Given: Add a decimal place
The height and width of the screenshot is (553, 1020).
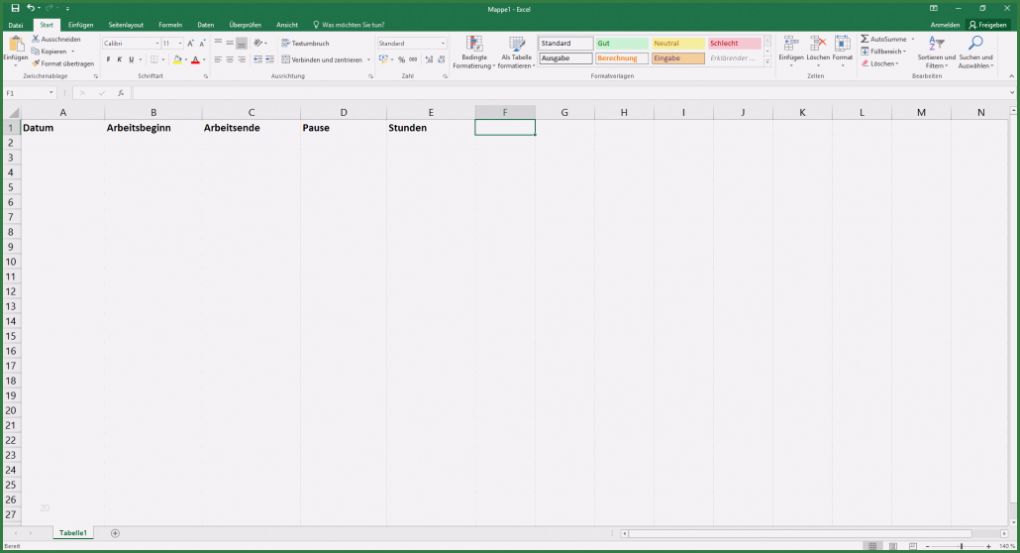Looking at the screenshot, I should pos(429,59).
